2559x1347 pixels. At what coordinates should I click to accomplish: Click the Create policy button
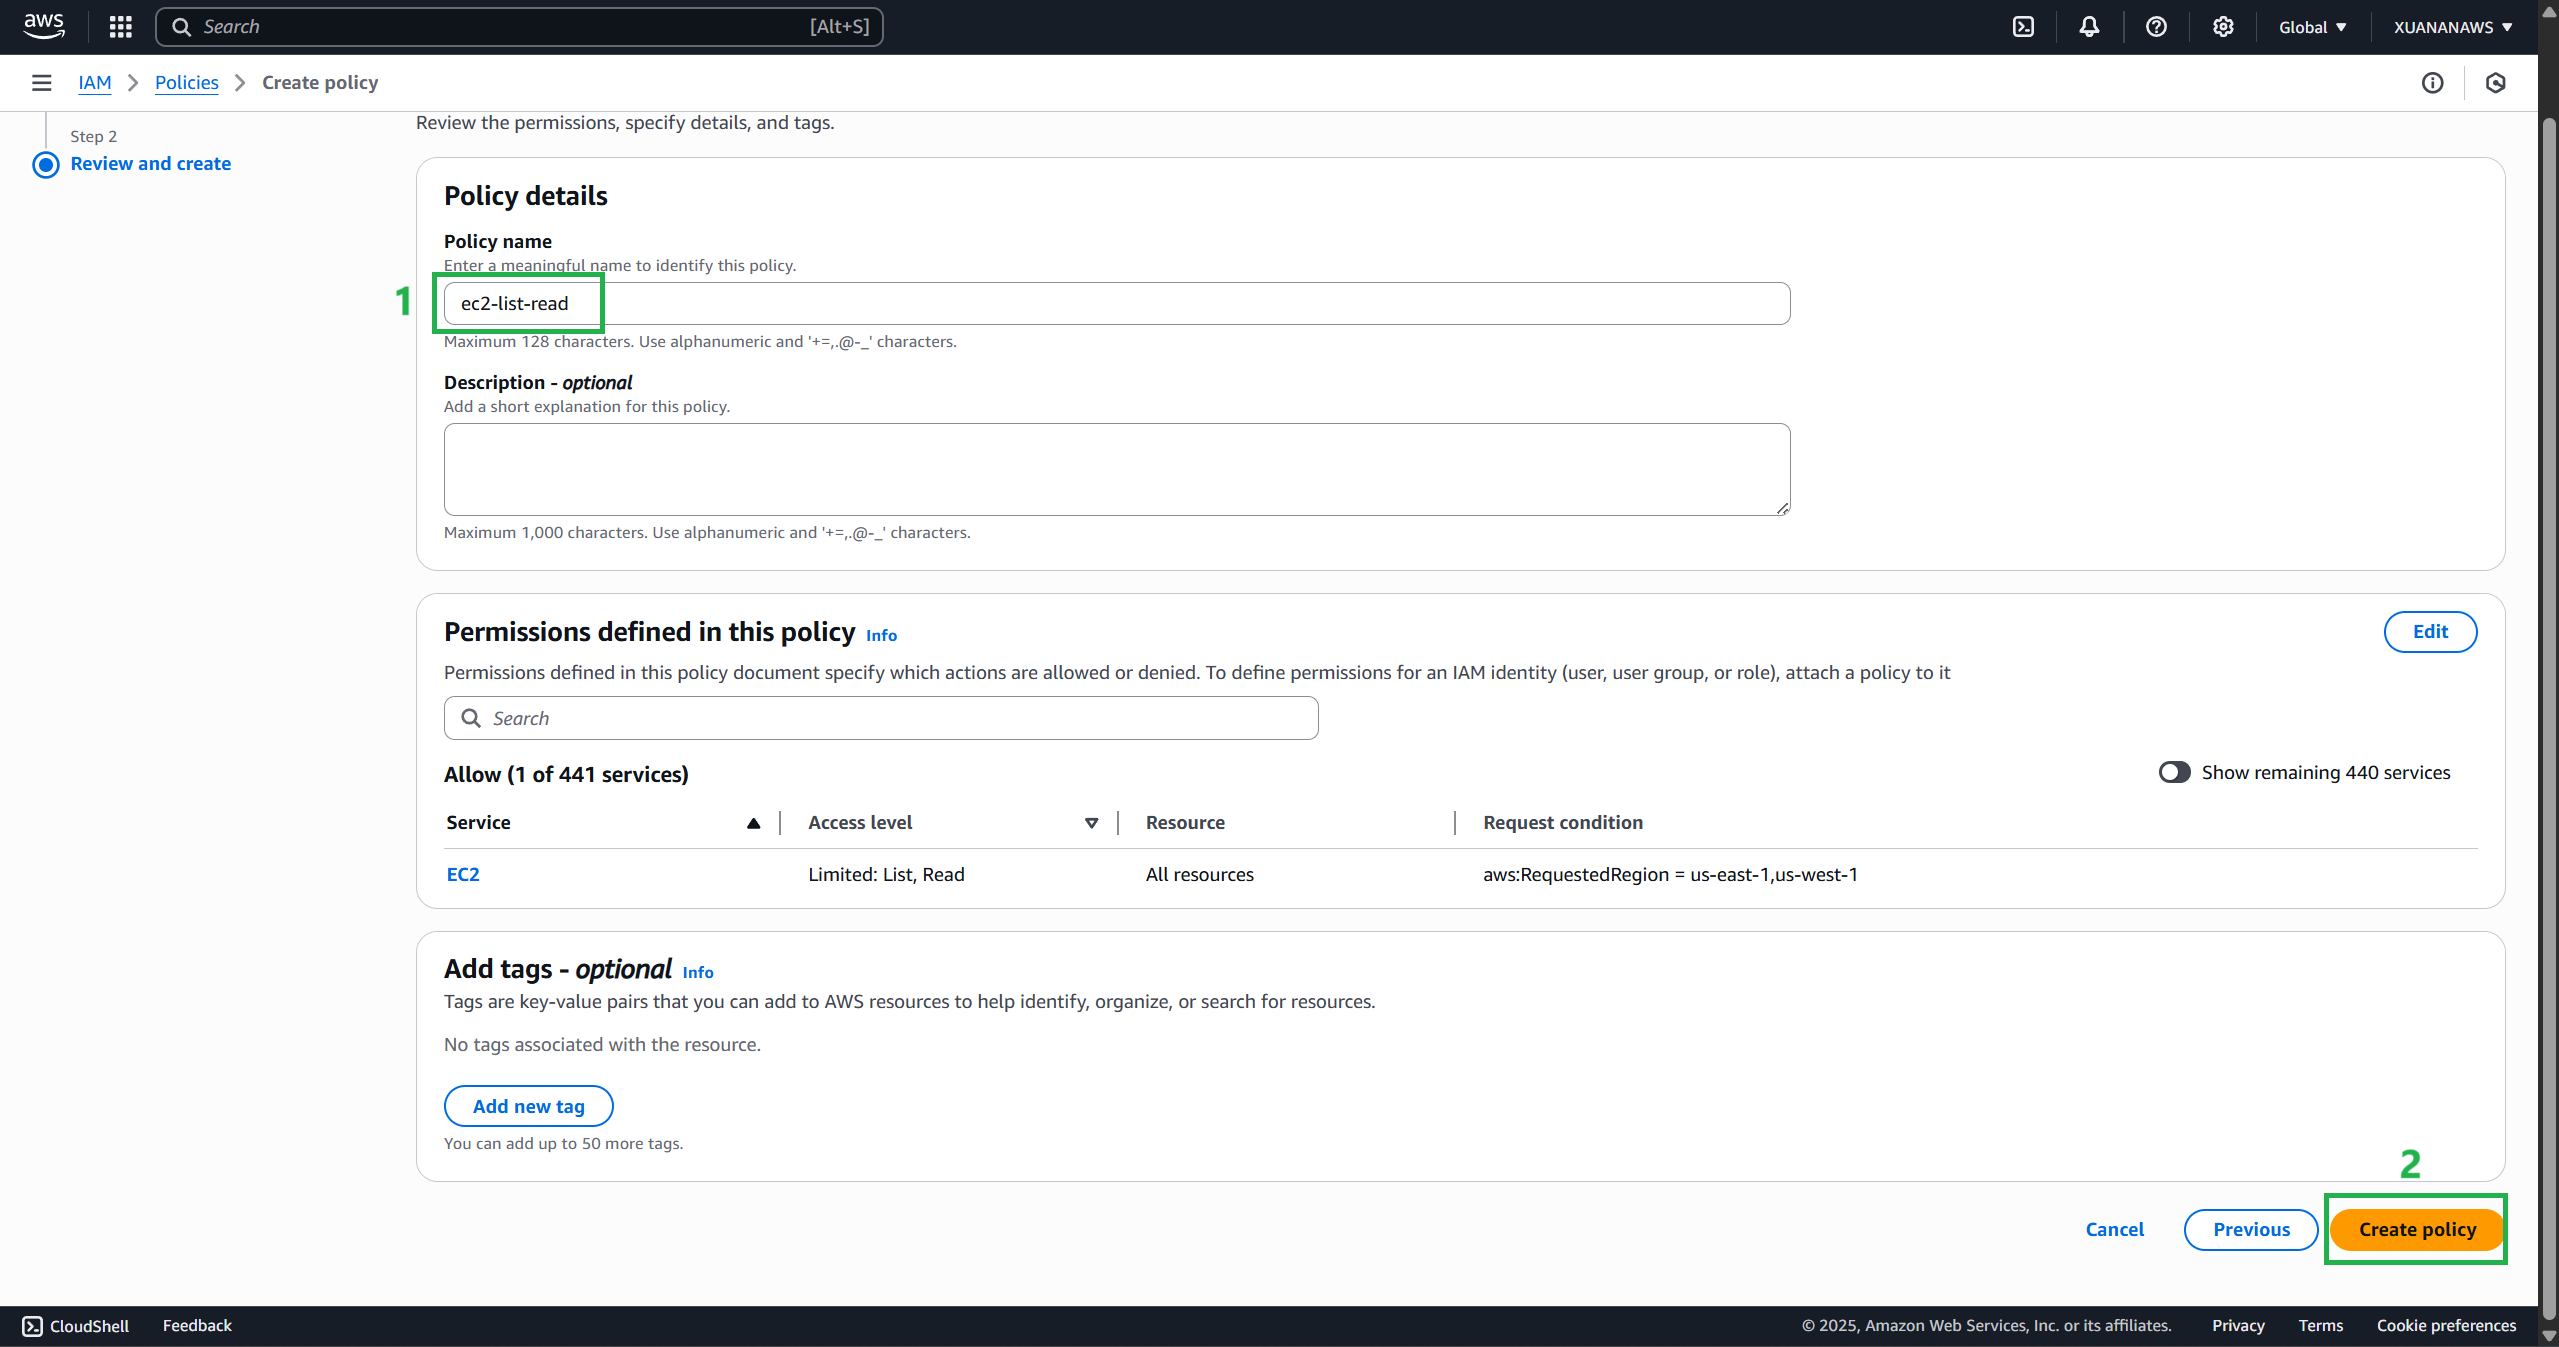pyautogui.click(x=2415, y=1229)
